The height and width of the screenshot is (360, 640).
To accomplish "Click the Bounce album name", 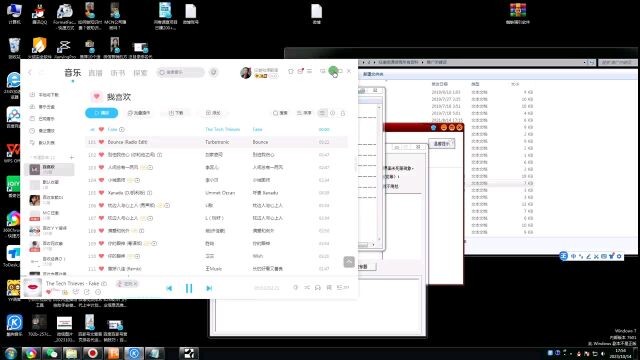I will [x=260, y=142].
